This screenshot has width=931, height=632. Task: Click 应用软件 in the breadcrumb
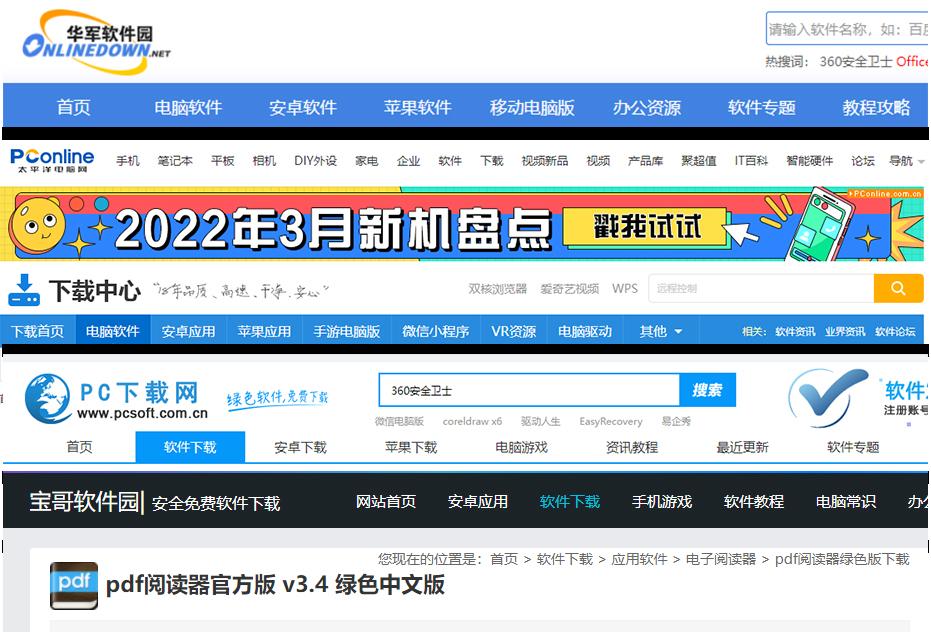(639, 559)
